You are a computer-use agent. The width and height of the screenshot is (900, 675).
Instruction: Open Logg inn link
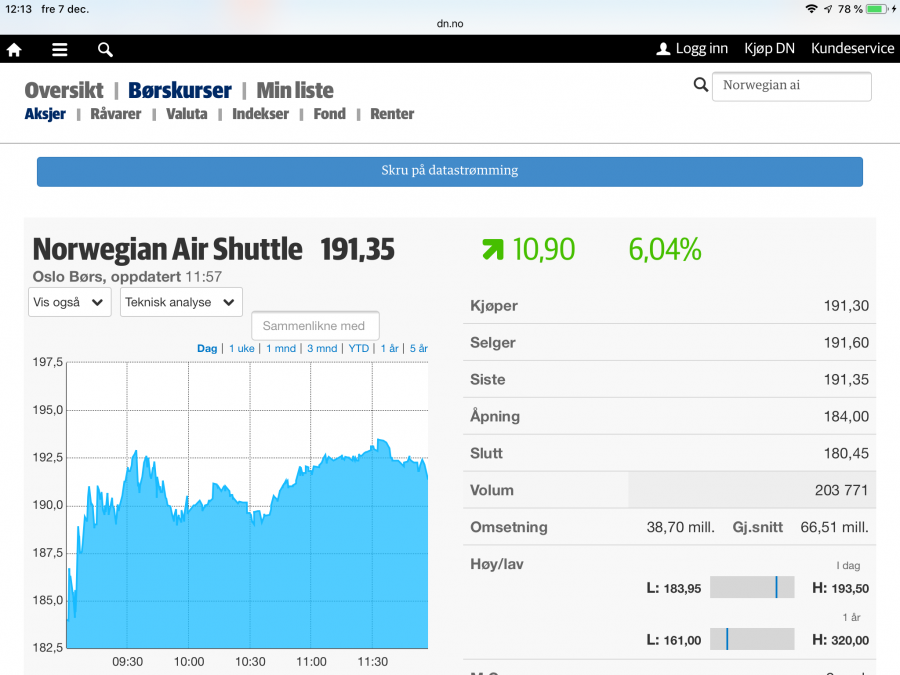pyautogui.click(x=701, y=49)
